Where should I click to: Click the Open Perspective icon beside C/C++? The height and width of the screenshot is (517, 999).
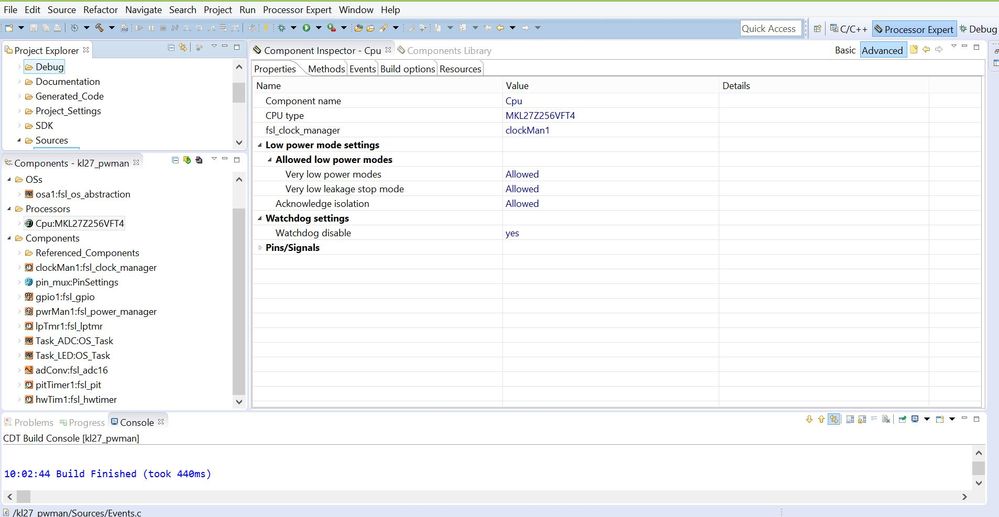click(817, 29)
